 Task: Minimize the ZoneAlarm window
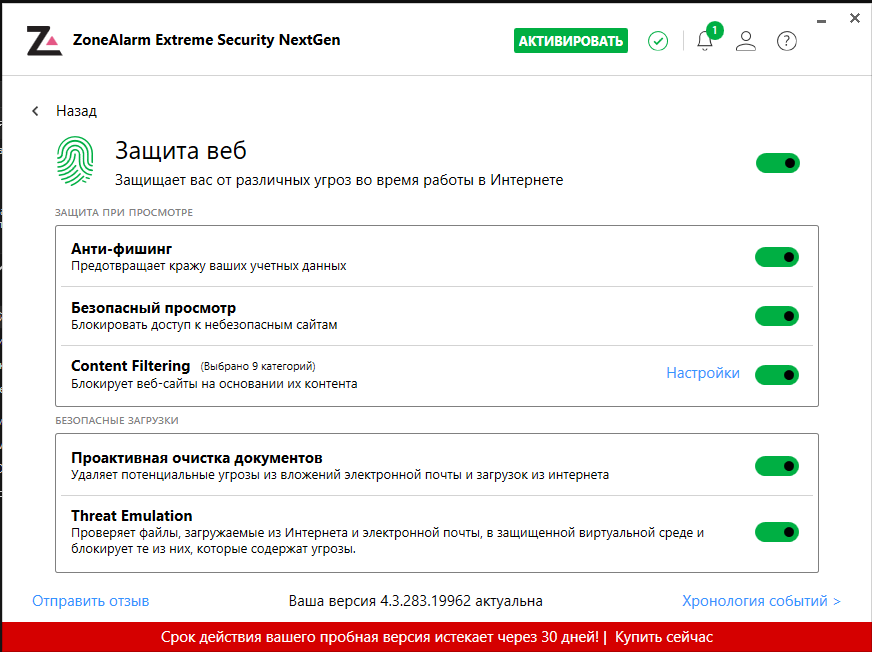821,21
